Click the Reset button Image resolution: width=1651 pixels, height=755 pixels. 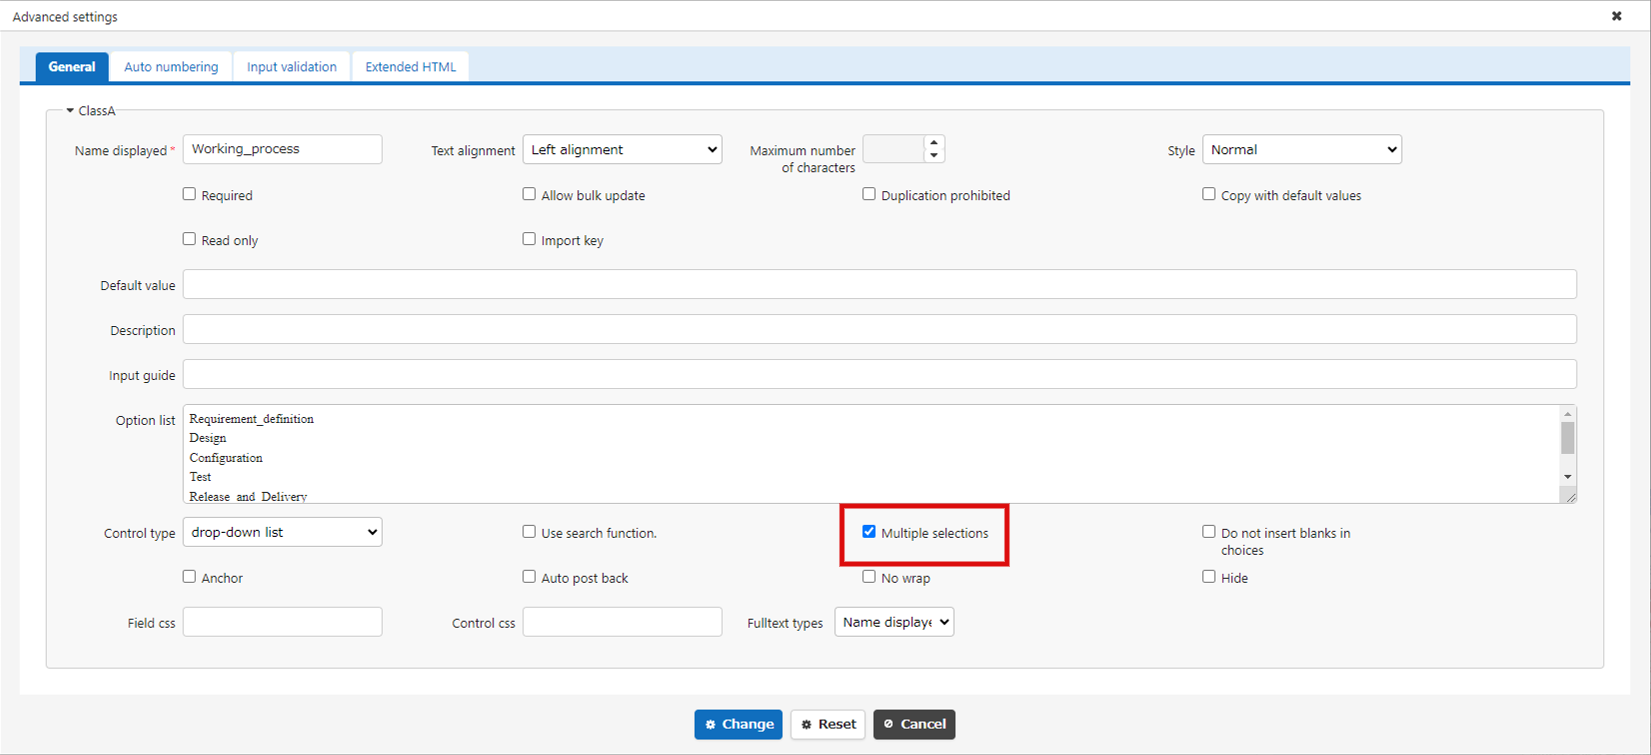[828, 724]
